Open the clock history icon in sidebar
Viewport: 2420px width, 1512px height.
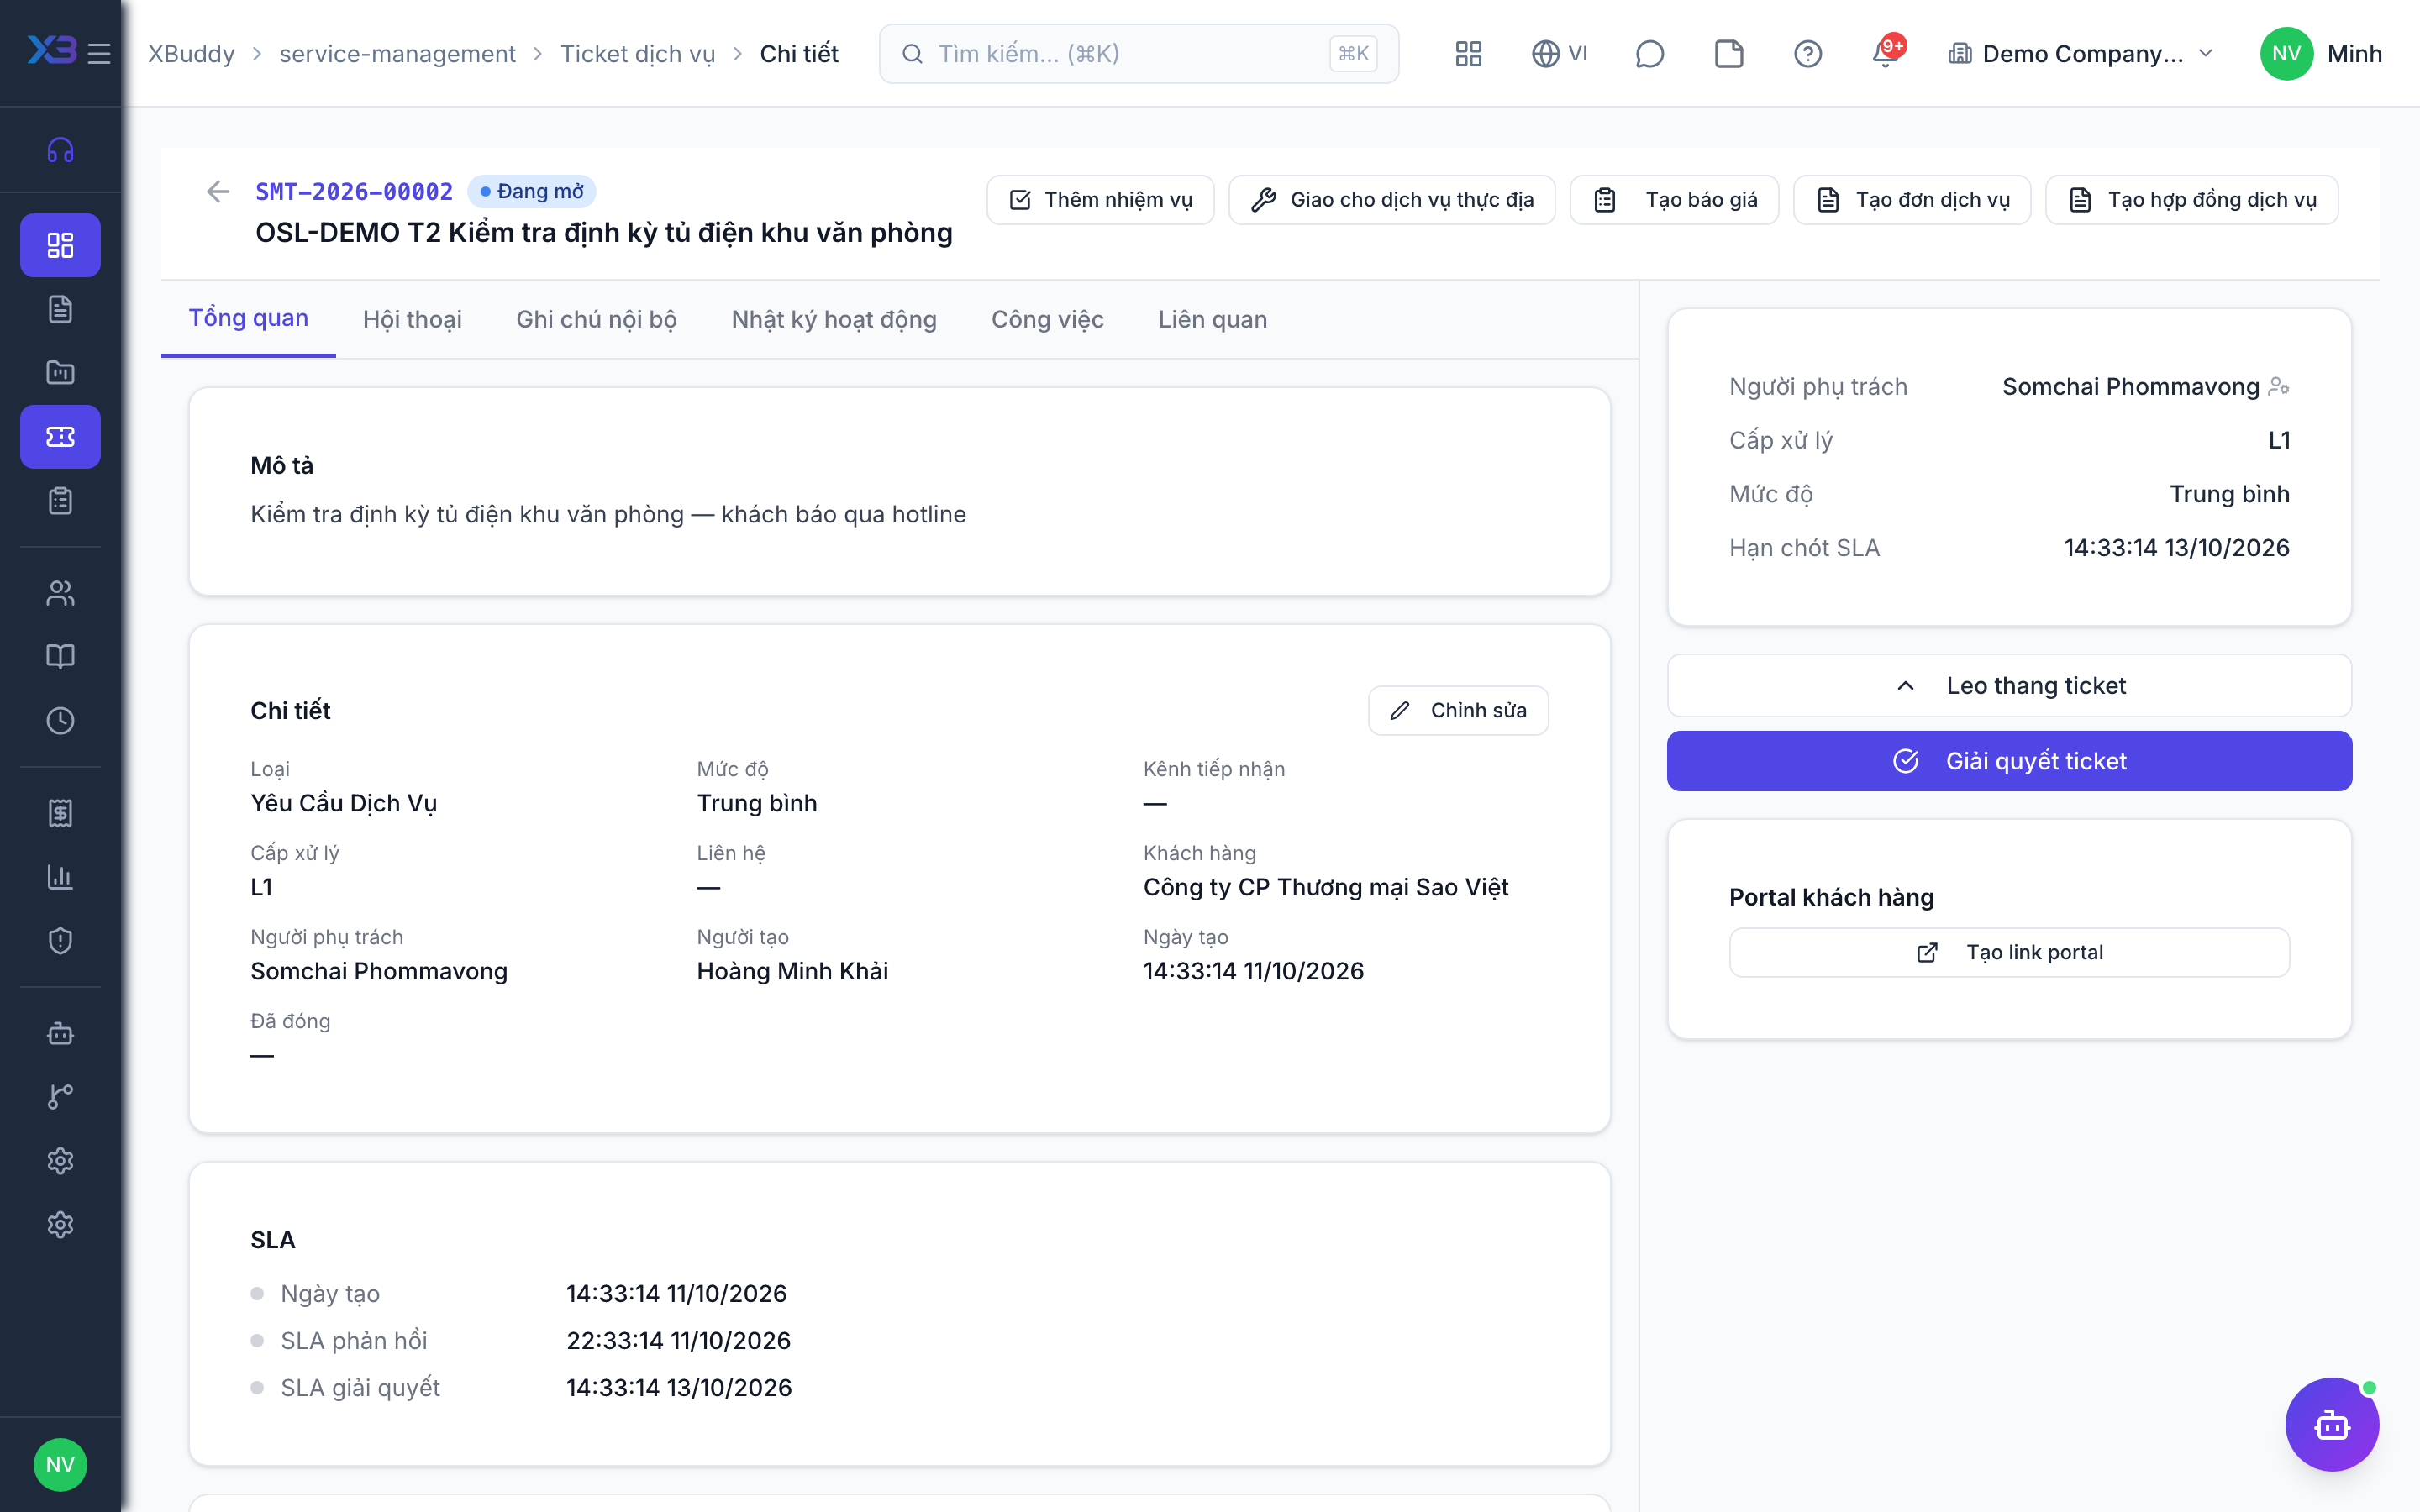click(60, 720)
